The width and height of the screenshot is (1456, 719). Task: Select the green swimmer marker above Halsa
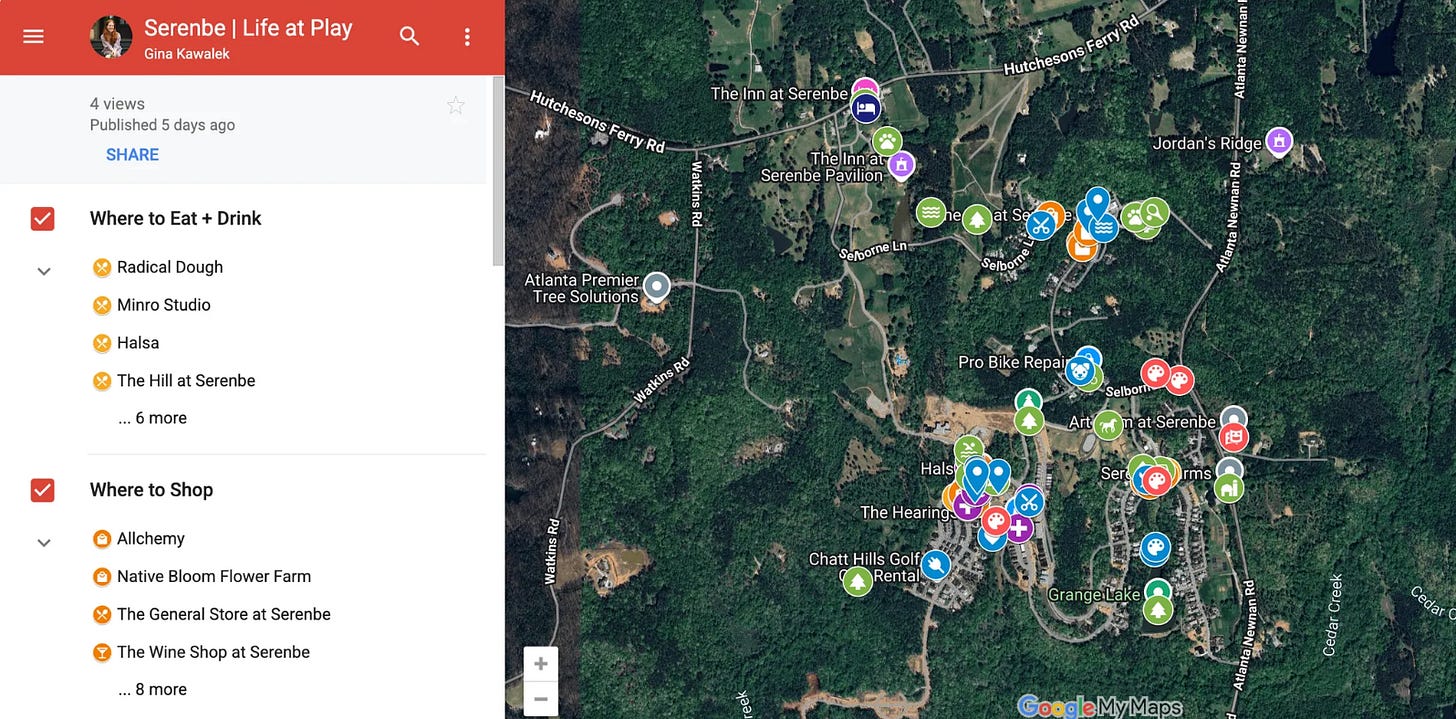(968, 449)
